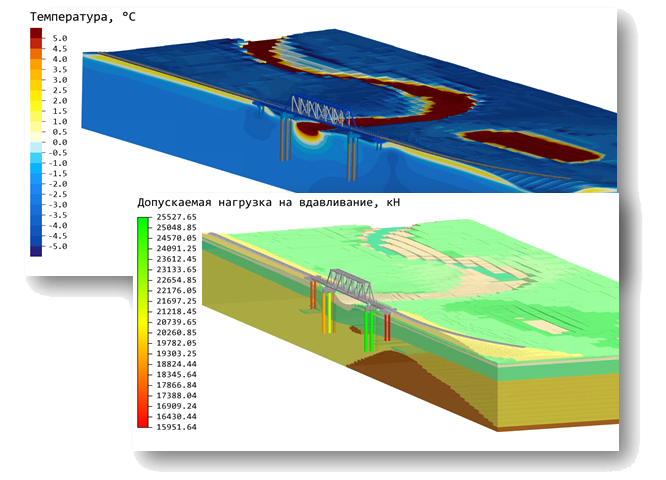Click the truss bridge in the temperature model

[322, 110]
